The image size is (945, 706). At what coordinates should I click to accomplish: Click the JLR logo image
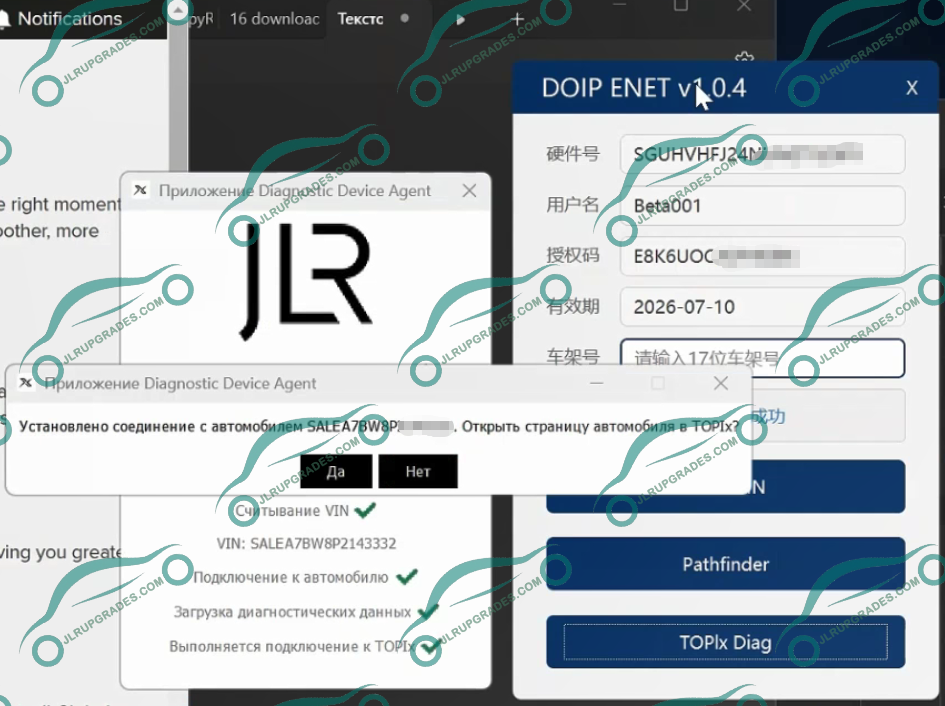point(306,281)
